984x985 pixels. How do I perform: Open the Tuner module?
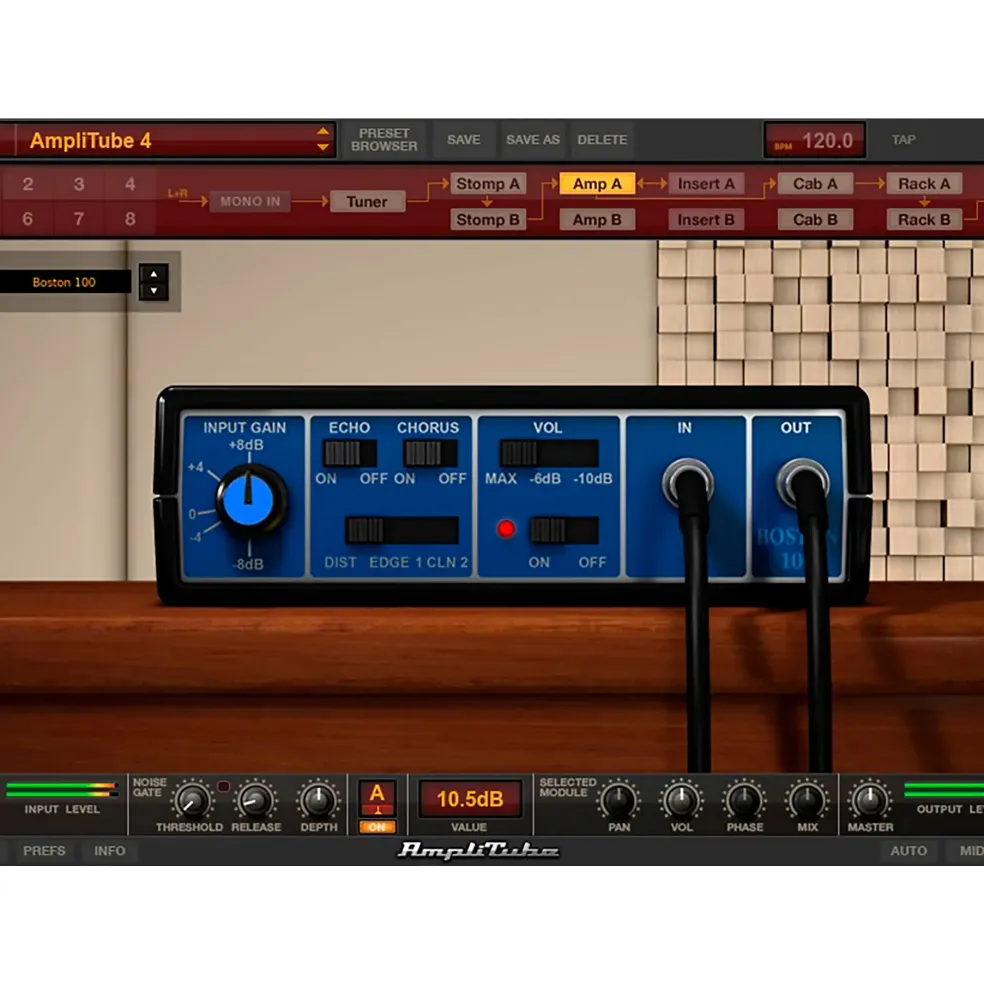[367, 202]
